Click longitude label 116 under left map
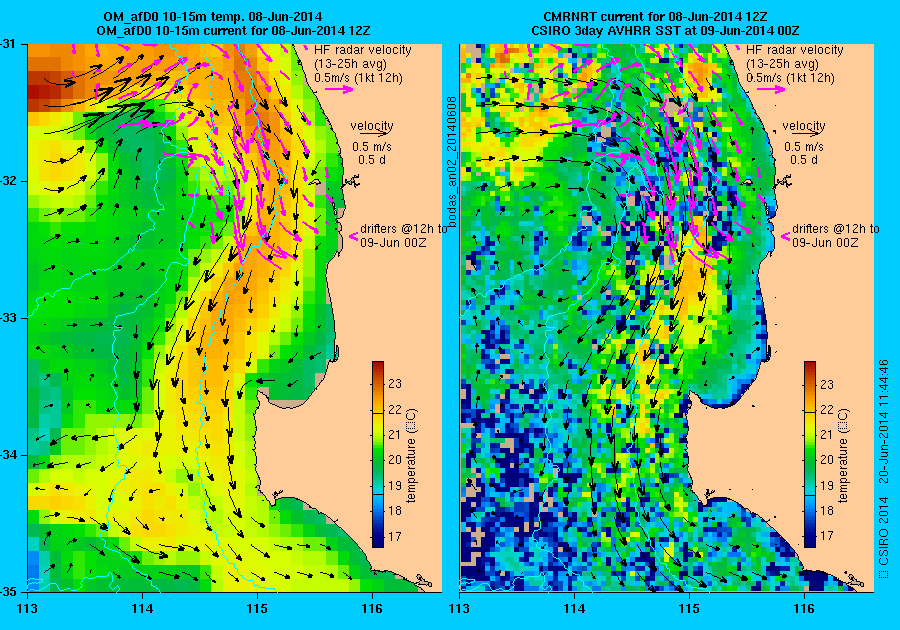 372,609
